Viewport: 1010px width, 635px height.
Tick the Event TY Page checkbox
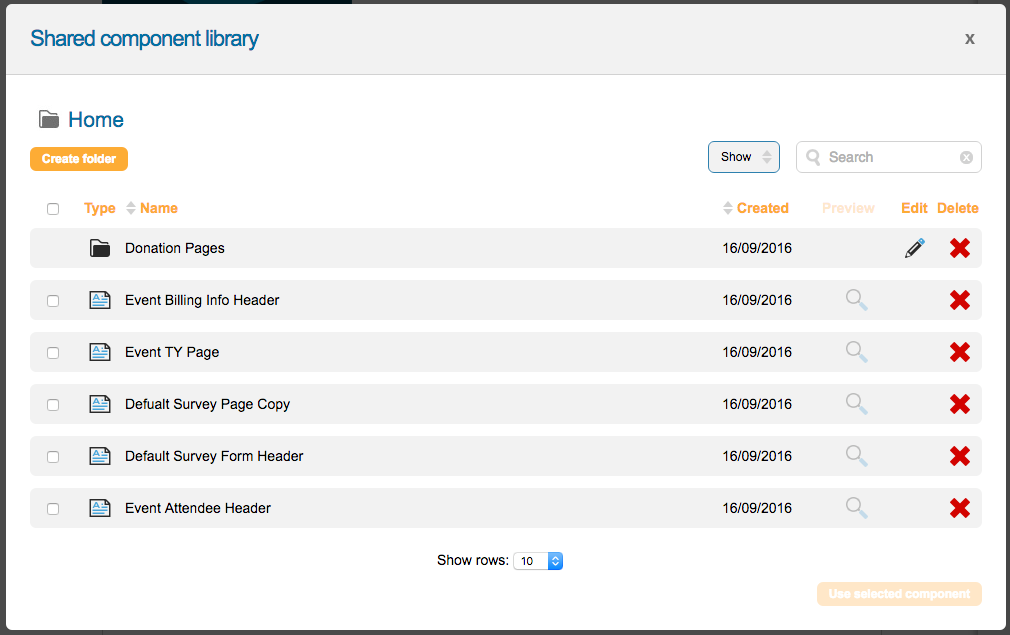(x=53, y=353)
